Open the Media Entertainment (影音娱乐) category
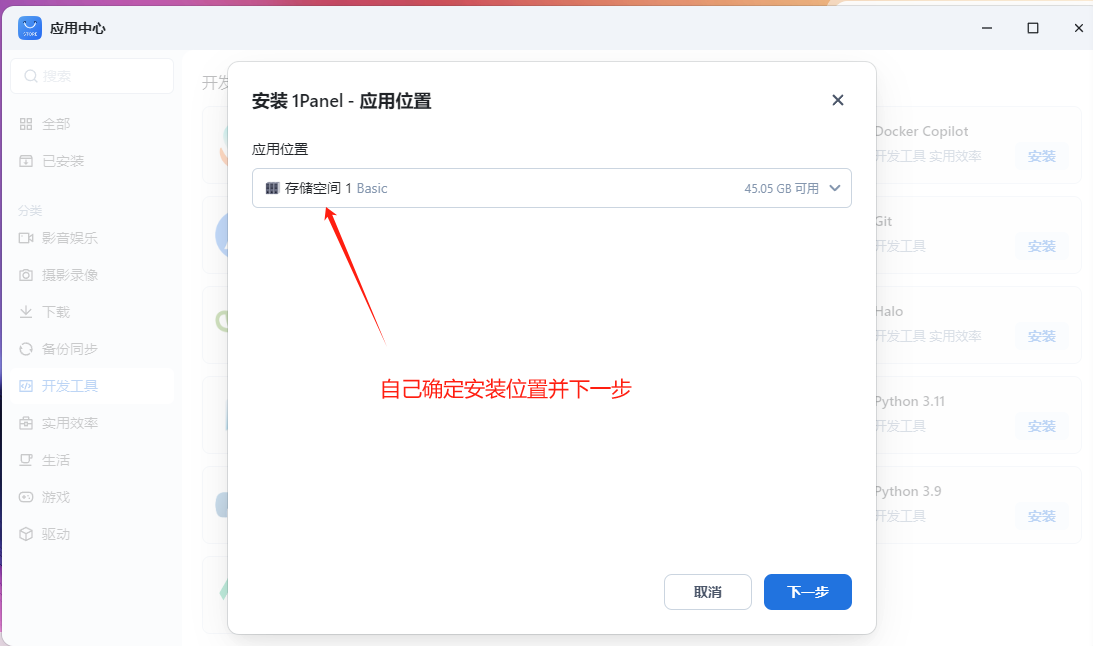 click(x=92, y=238)
